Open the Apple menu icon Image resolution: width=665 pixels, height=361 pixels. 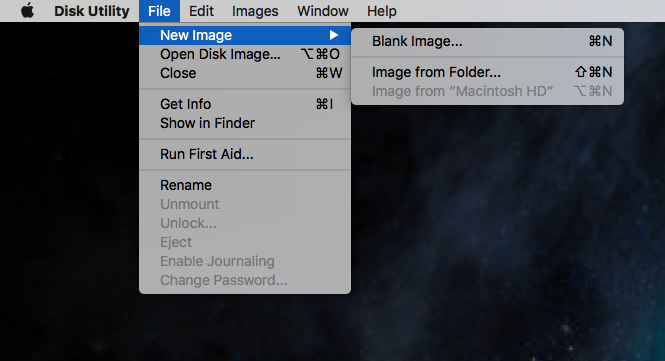pyautogui.click(x=28, y=11)
